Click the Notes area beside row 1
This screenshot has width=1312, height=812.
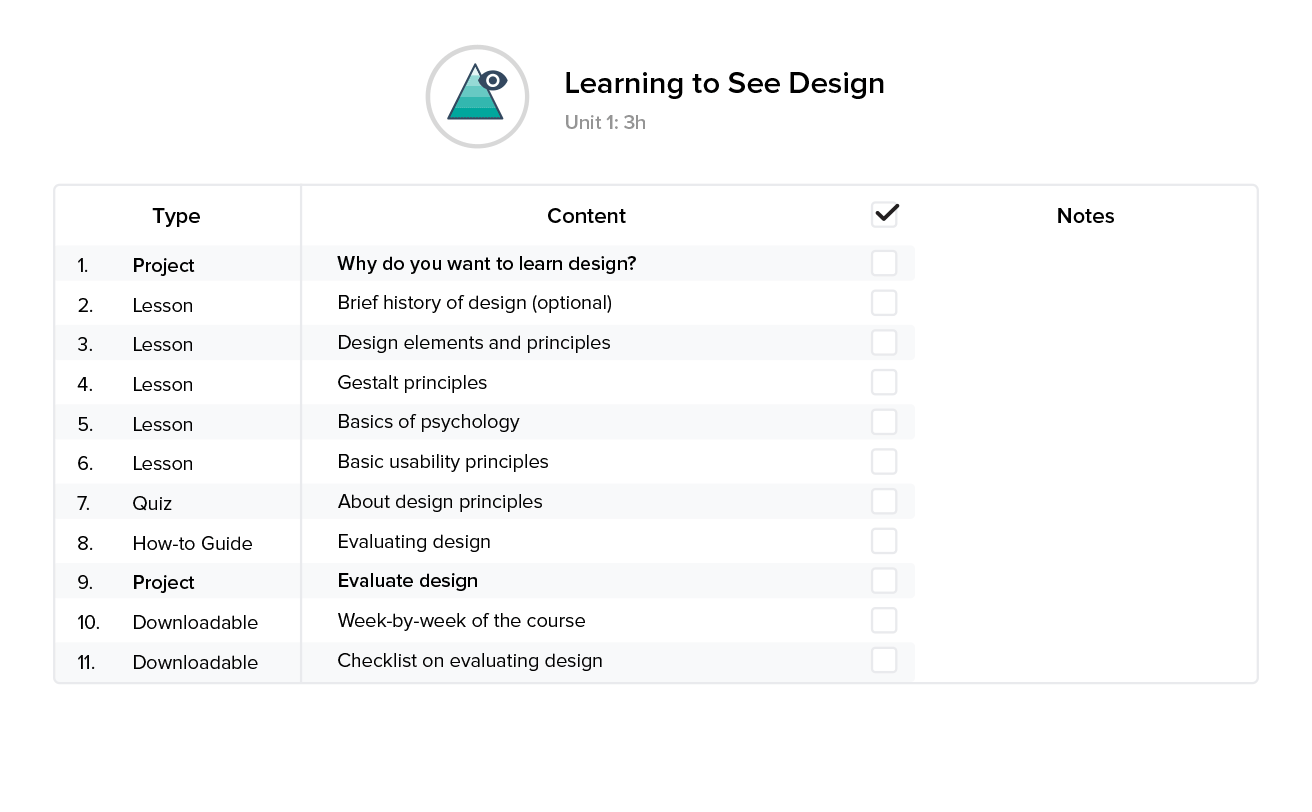pos(1085,262)
